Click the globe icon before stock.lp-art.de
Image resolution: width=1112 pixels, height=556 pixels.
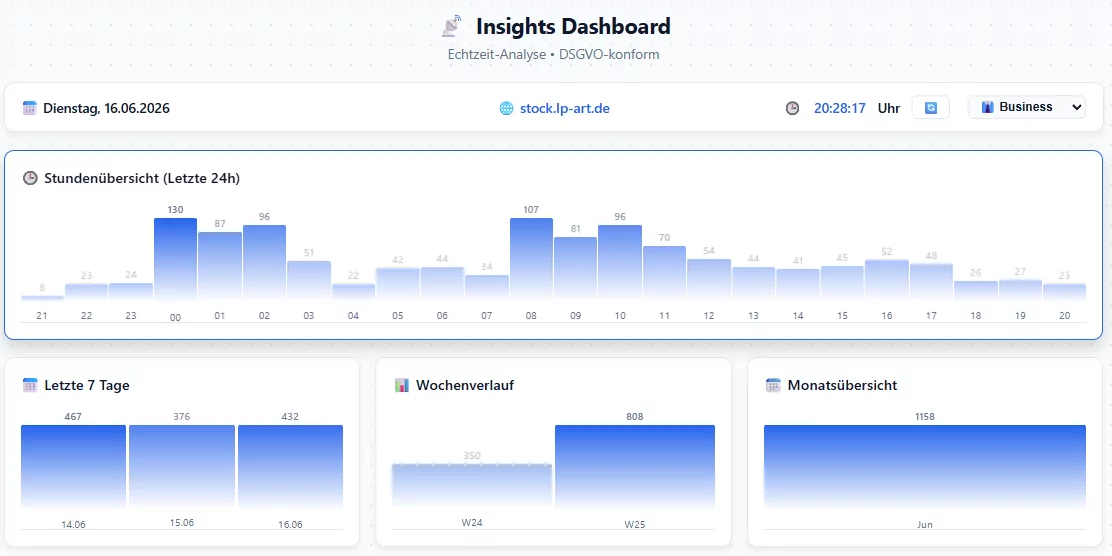(506, 109)
